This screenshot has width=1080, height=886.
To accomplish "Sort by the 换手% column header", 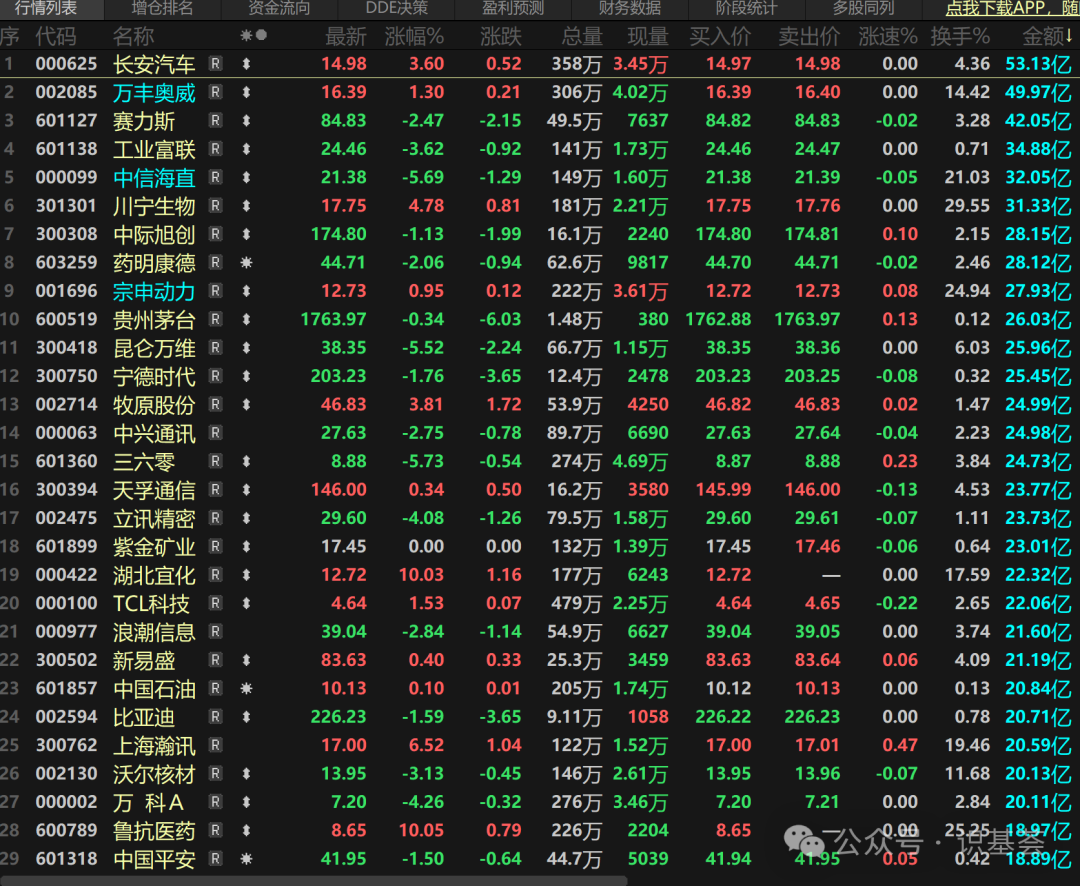I will click(x=960, y=36).
